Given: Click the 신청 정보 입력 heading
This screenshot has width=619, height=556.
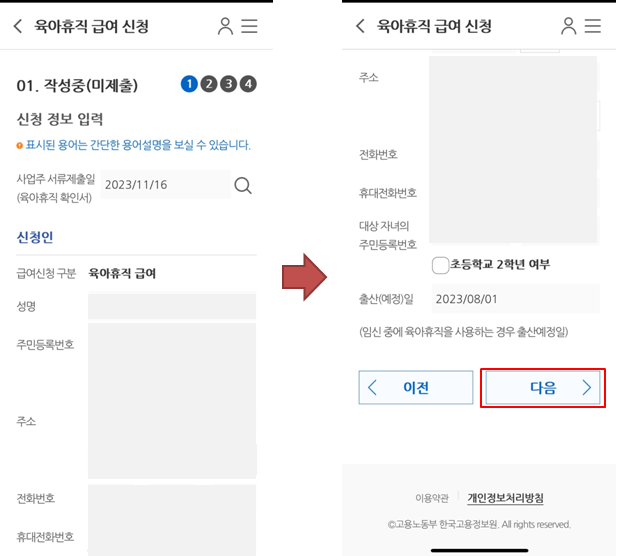Looking at the screenshot, I should pos(60,119).
